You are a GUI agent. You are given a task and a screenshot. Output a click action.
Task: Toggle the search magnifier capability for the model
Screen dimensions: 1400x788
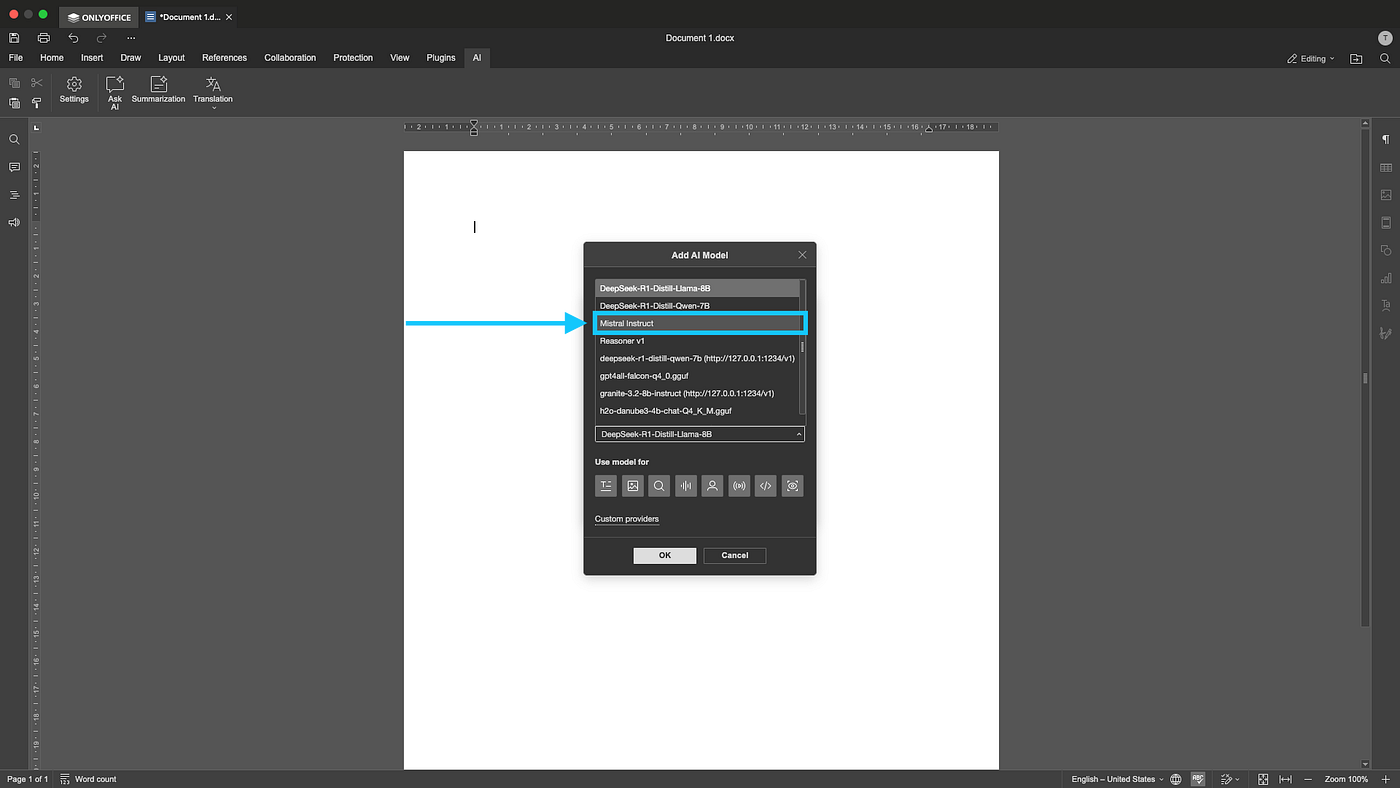659,486
